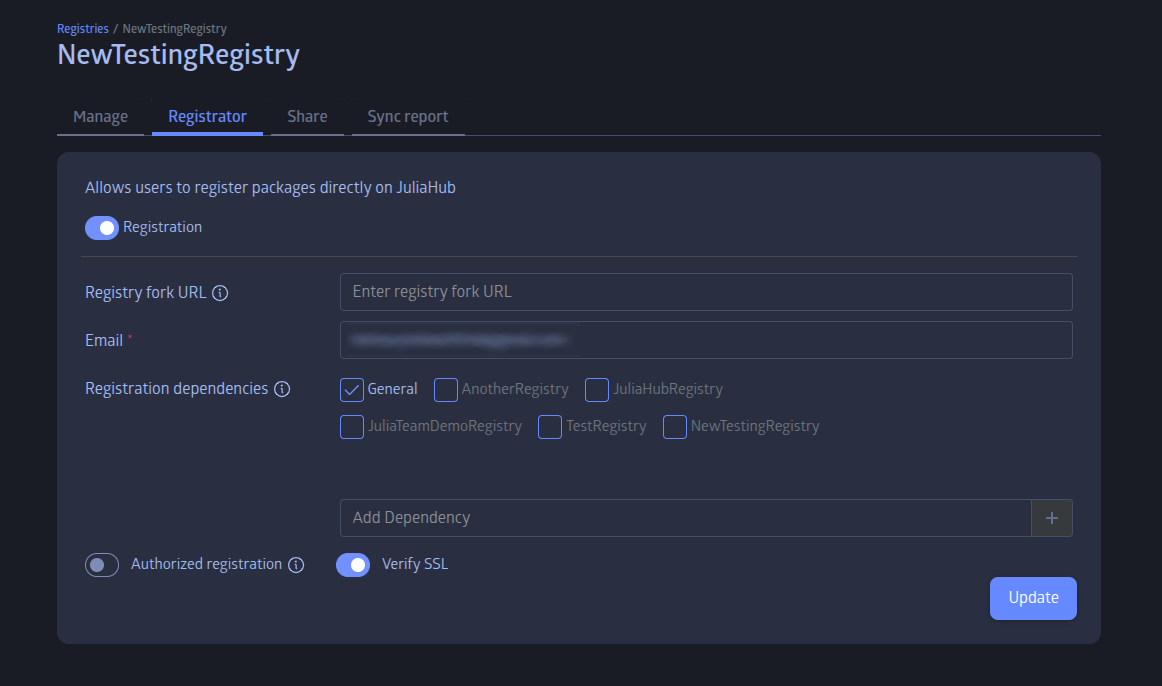Click the 'Allows users to register packages' description
Screen dimensions: 1162x686
270,188
